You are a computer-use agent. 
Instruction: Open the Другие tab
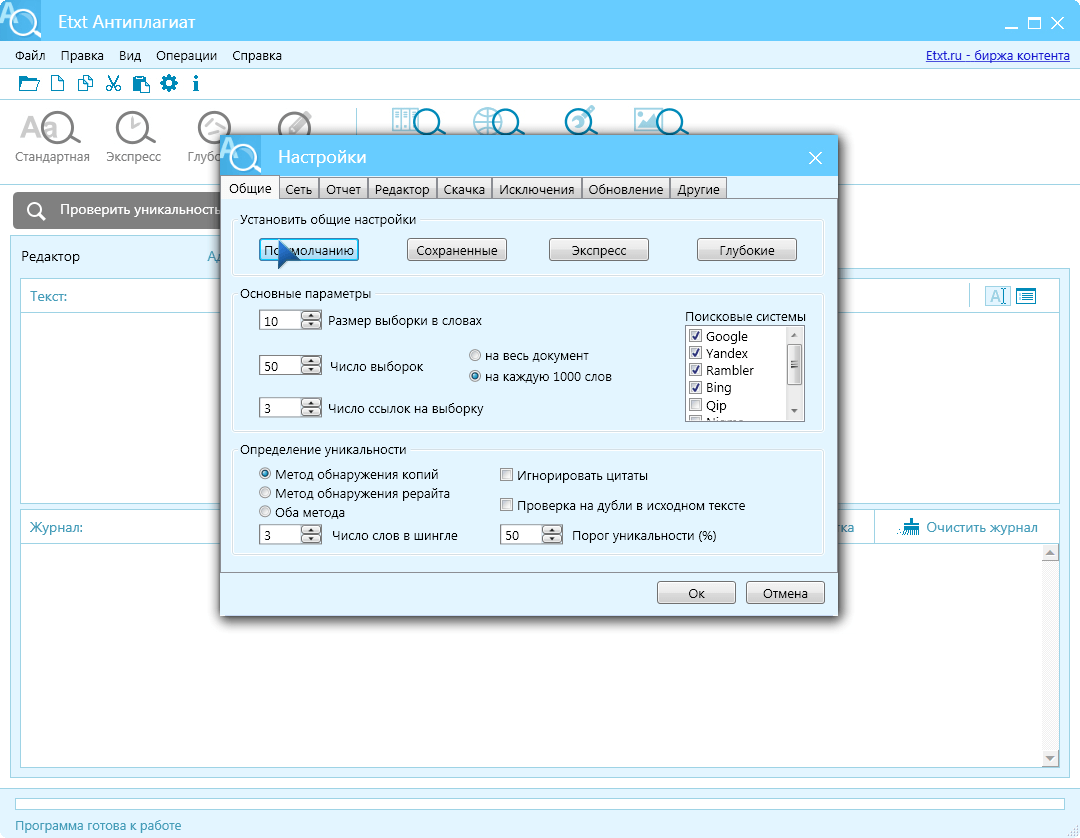[698, 189]
